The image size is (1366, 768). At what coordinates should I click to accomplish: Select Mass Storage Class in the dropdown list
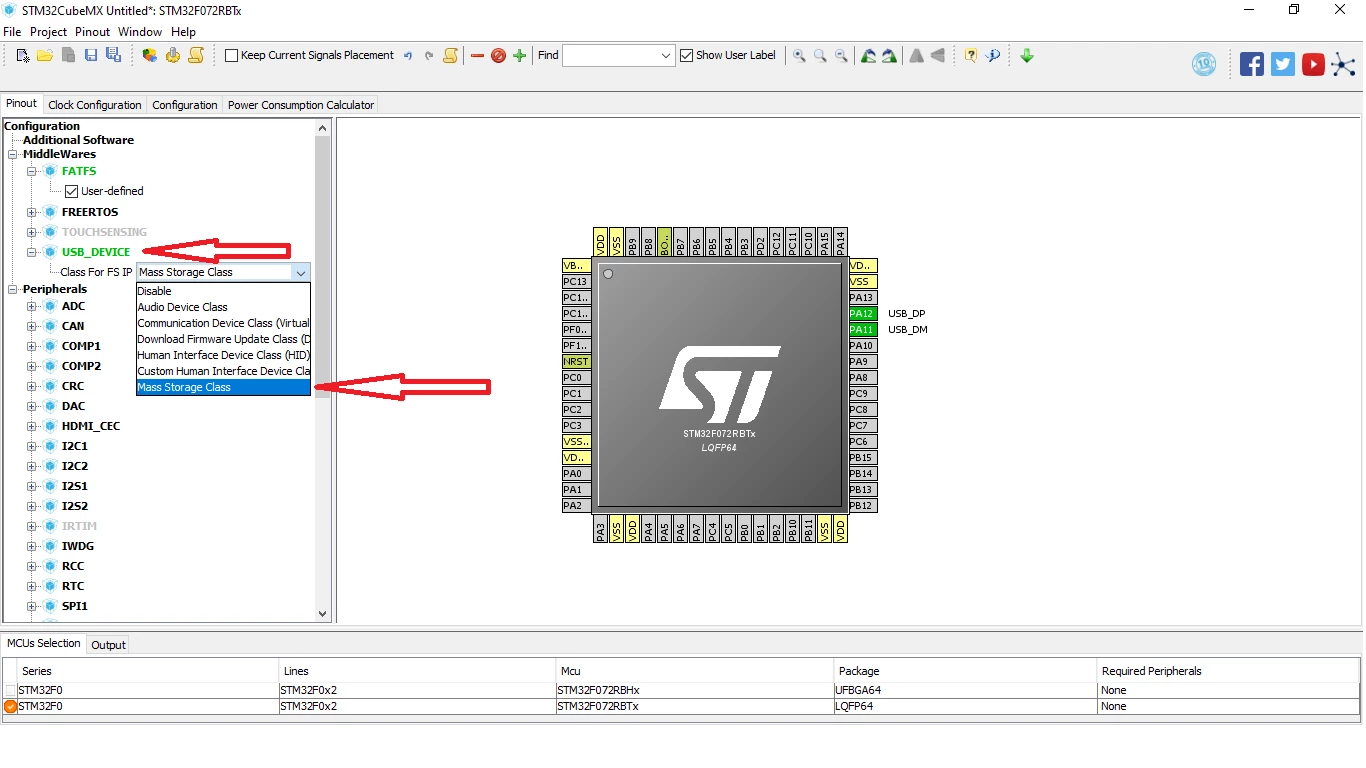tap(223, 387)
